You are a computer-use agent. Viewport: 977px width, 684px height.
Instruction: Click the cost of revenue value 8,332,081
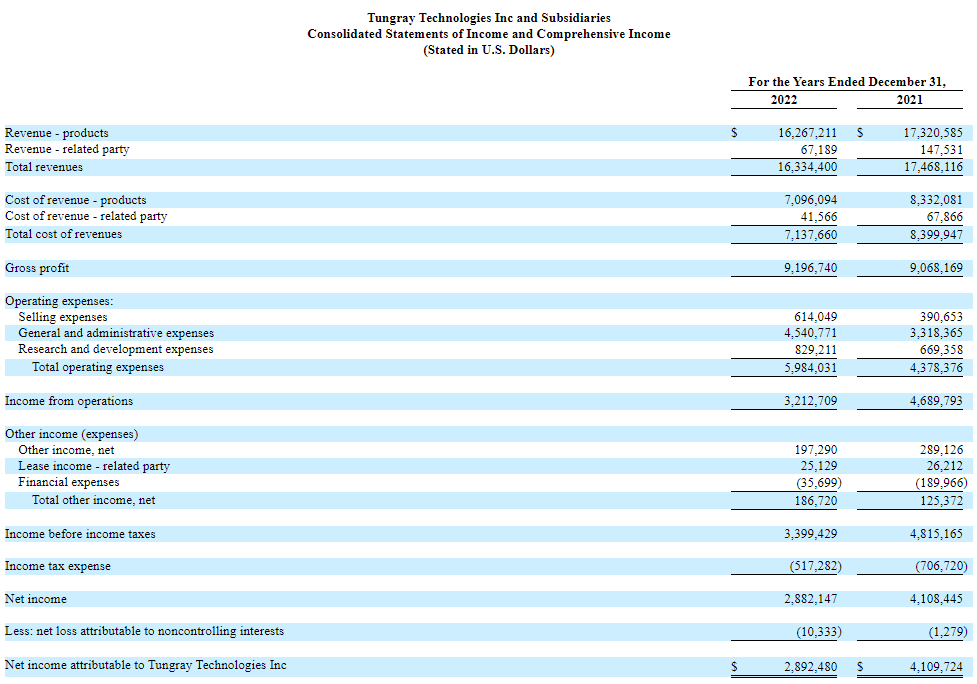point(936,200)
